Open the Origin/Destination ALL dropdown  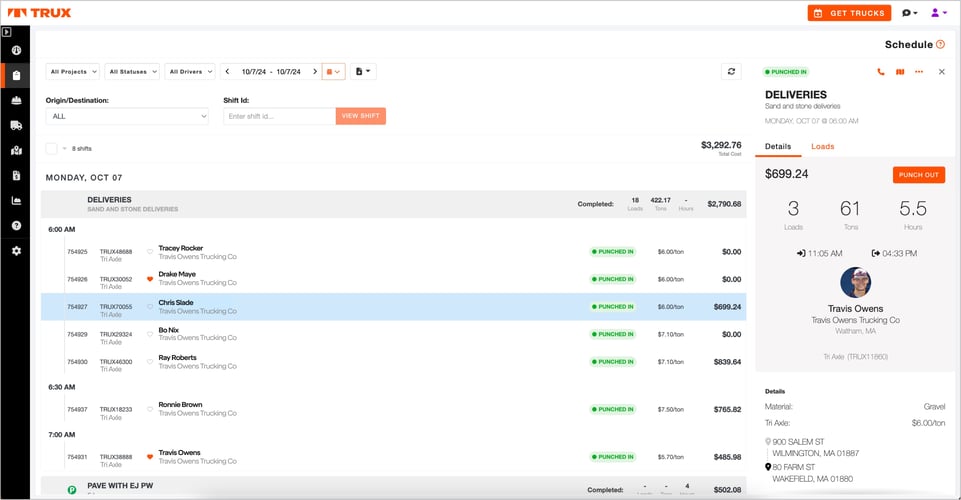pyautogui.click(x=127, y=116)
